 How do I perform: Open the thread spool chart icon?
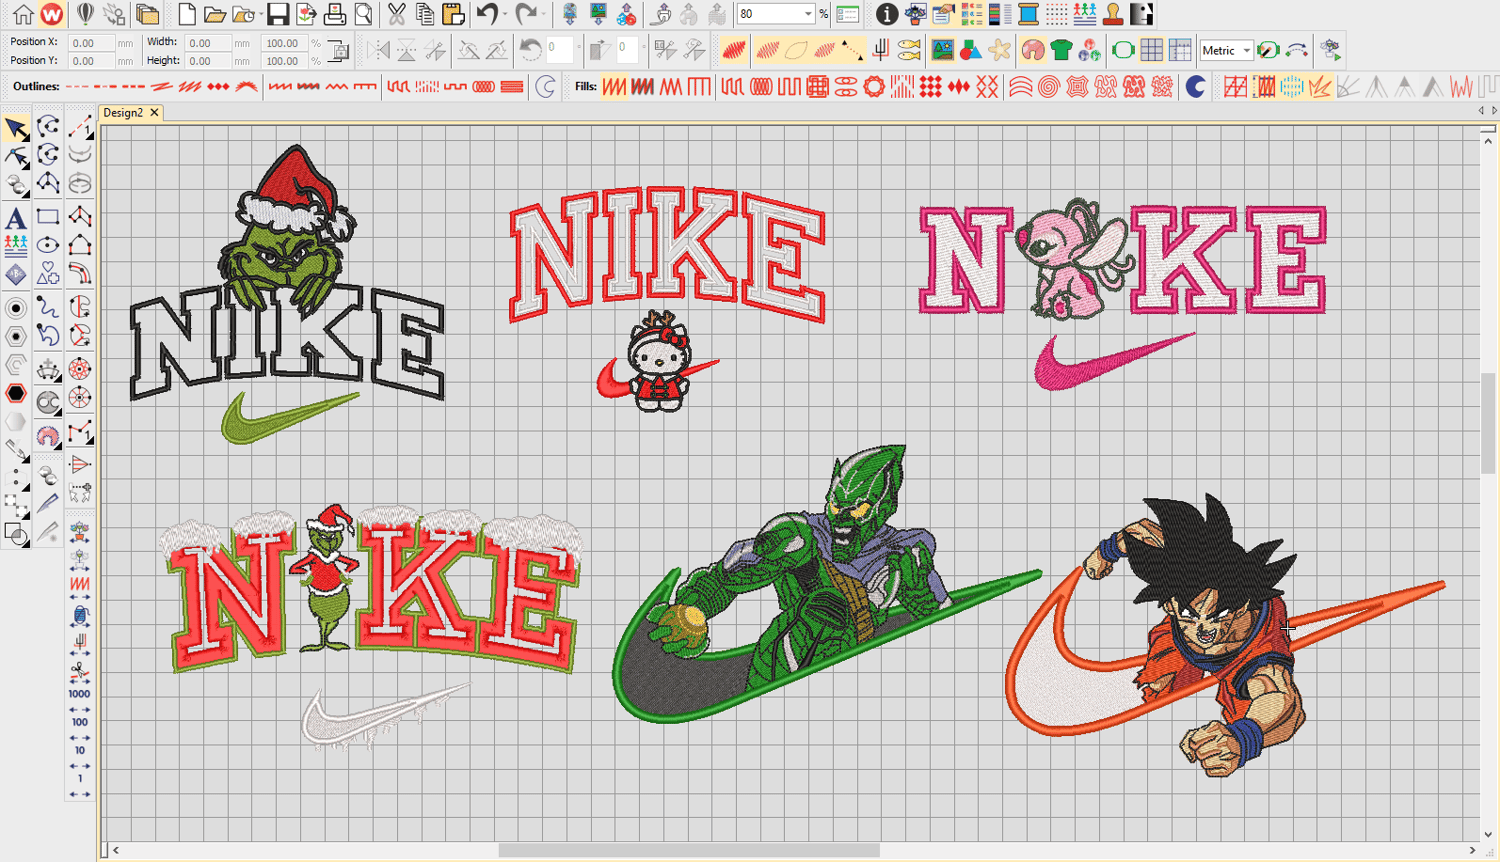point(1028,14)
